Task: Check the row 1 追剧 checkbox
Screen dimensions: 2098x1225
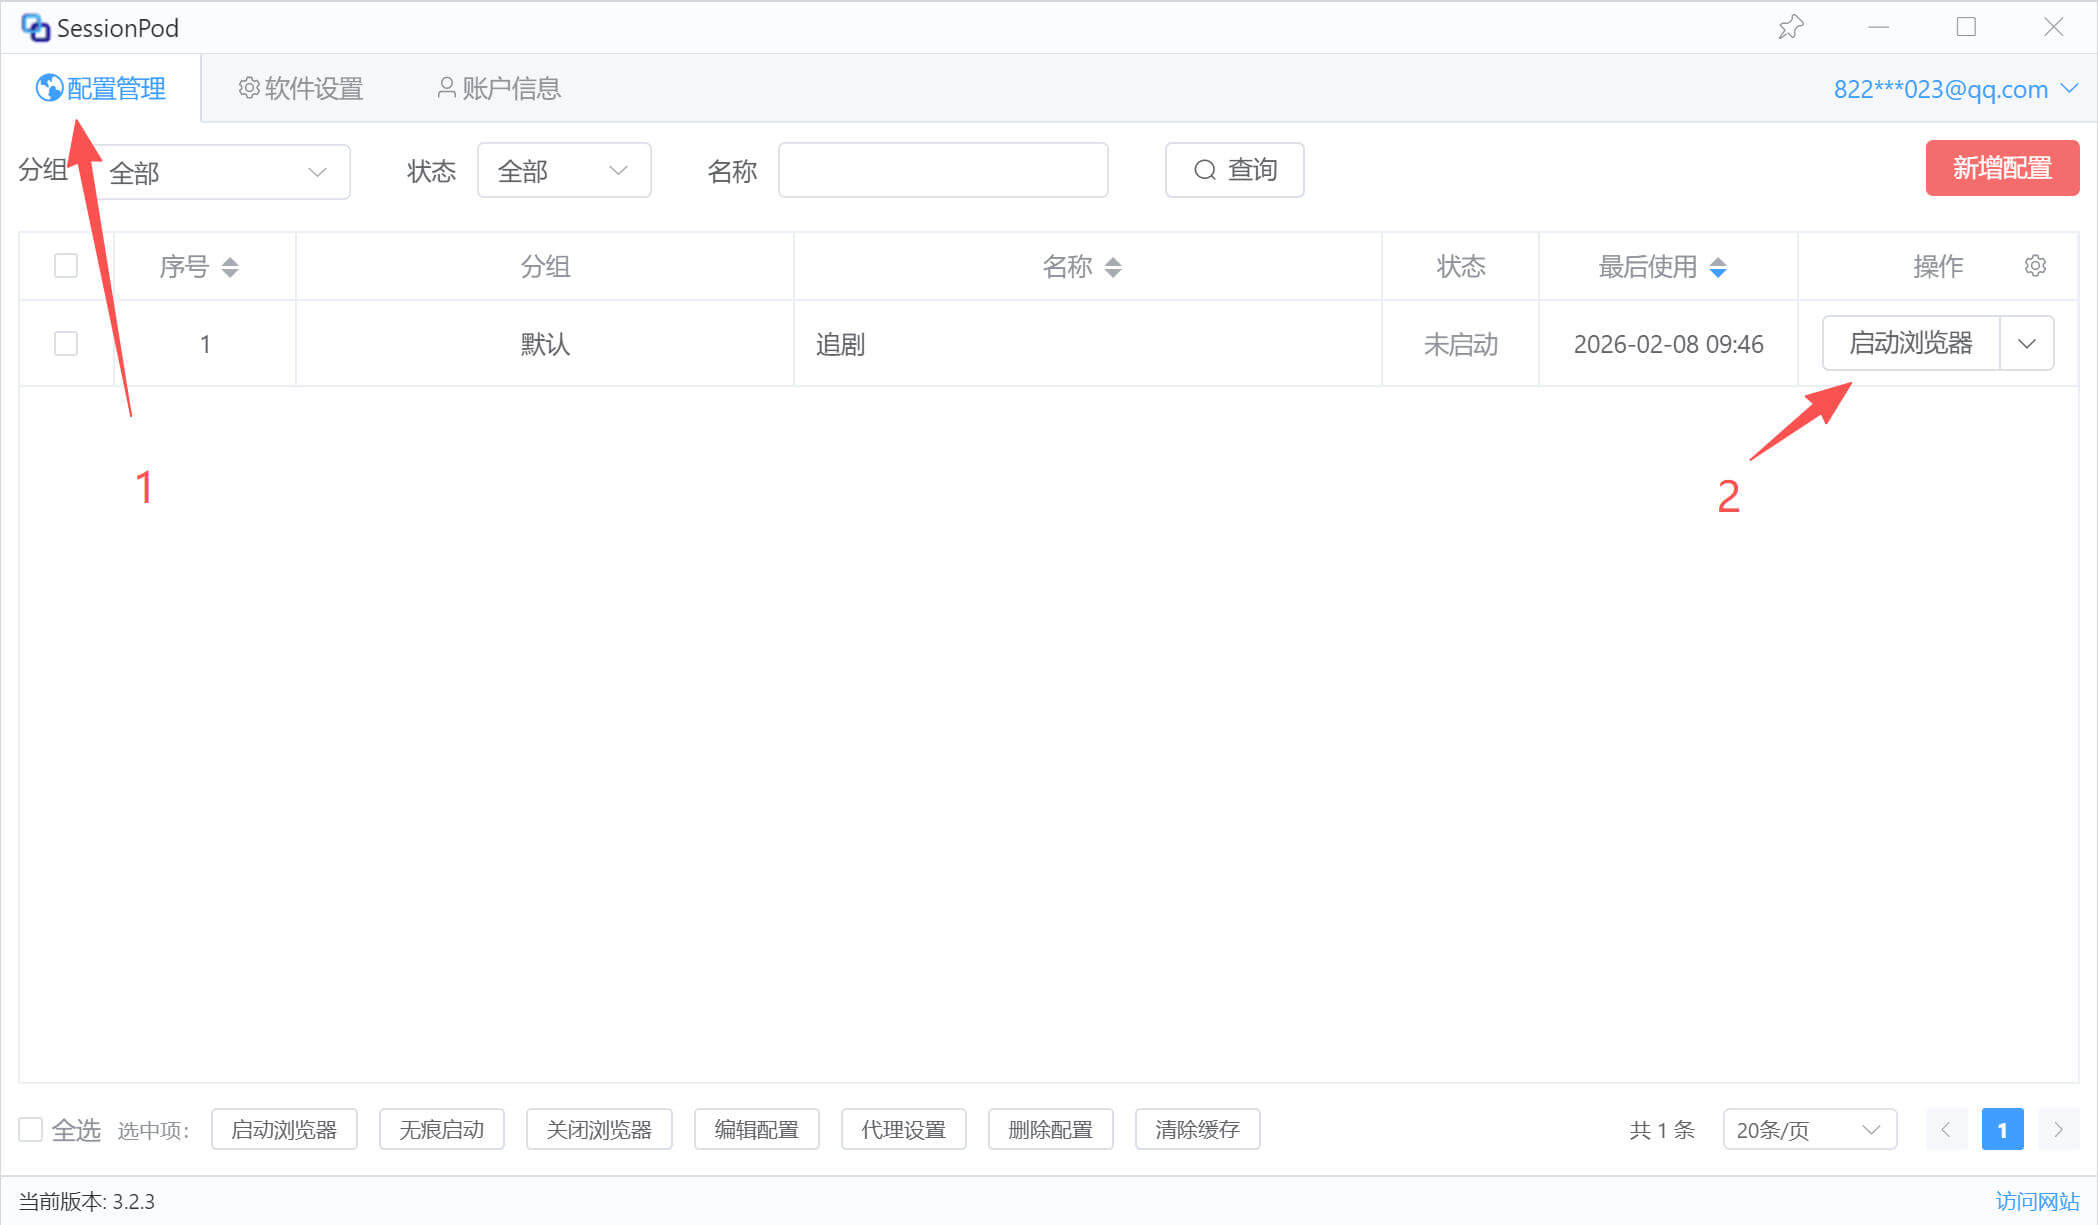Action: (66, 344)
